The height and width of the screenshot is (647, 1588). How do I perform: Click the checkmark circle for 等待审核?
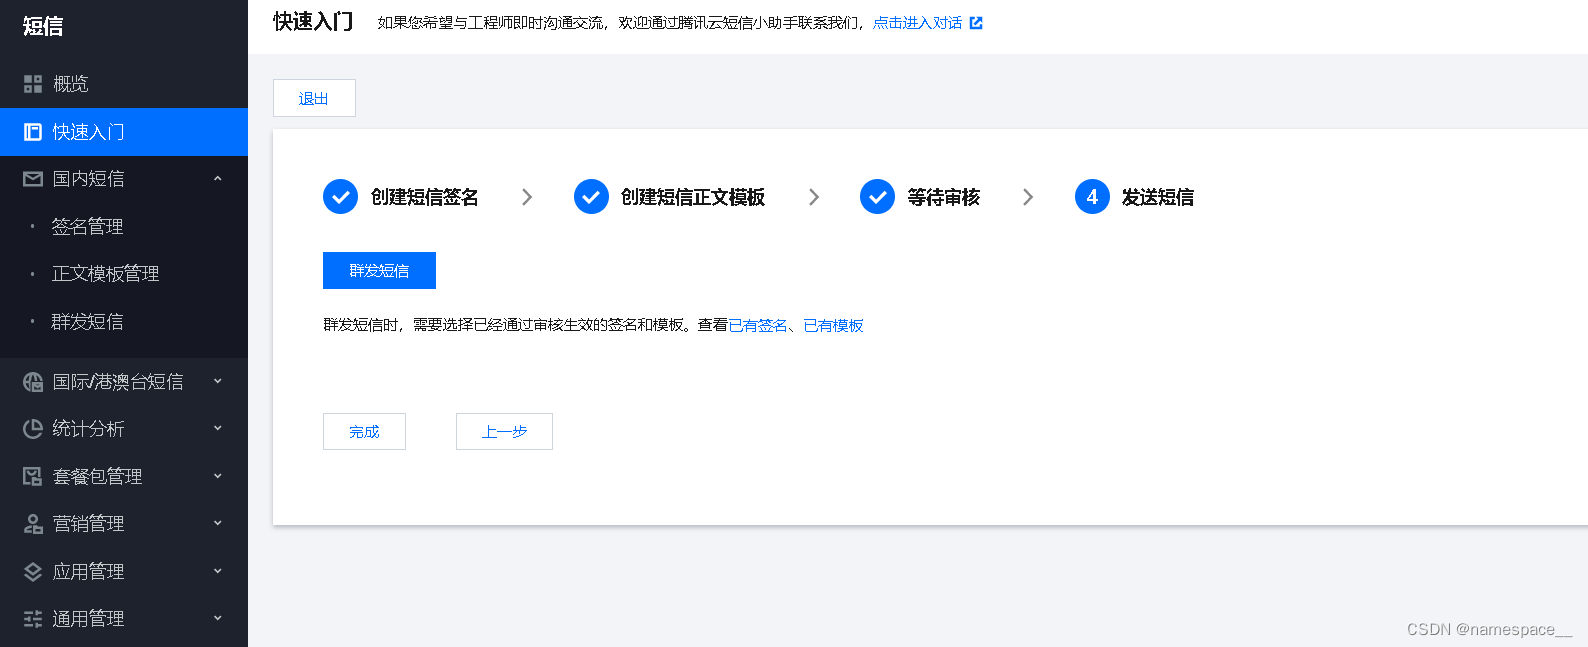coord(877,197)
